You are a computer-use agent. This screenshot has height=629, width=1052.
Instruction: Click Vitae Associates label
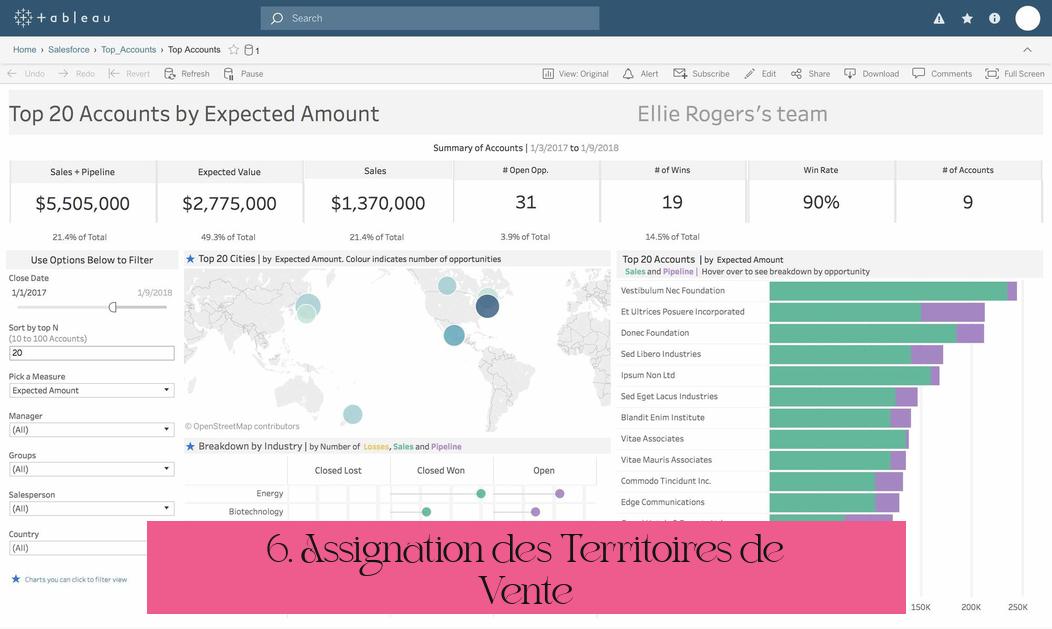(652, 439)
